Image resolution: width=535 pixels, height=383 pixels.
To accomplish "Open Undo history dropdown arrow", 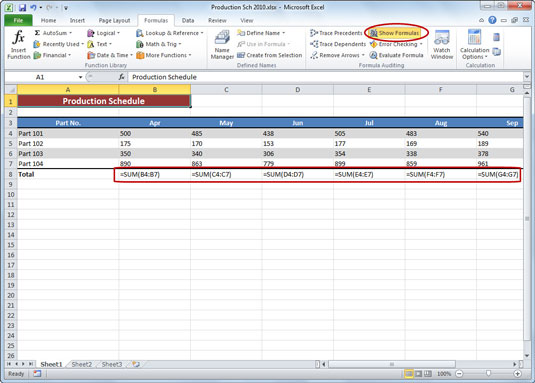I will point(41,7).
